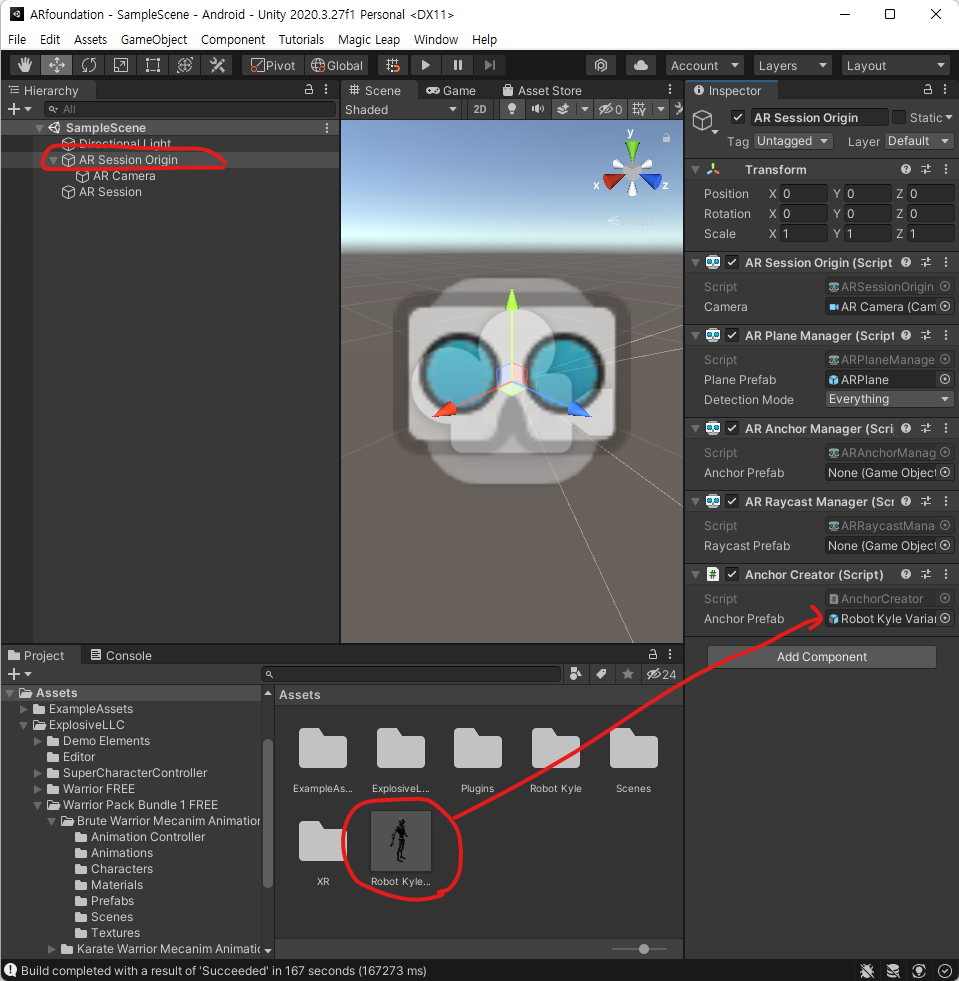Viewport: 959px width, 981px height.
Task: Click the Hierarchy add (+) button
Action: pos(19,109)
